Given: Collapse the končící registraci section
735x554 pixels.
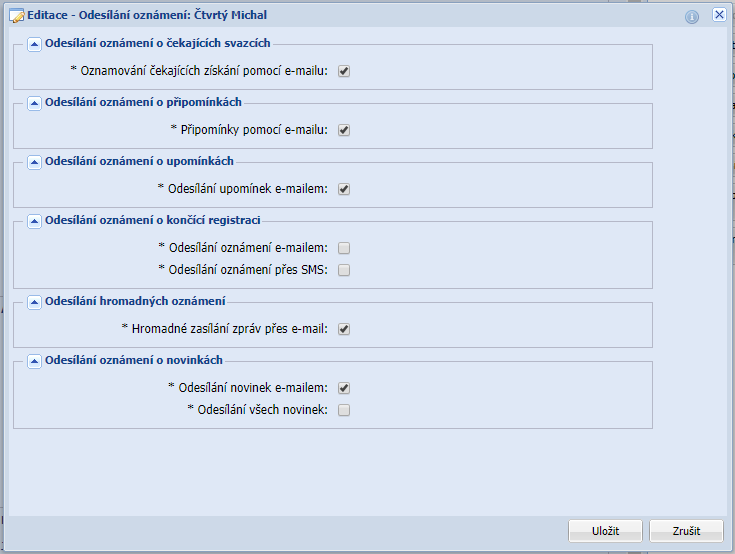Looking at the screenshot, I should (34, 221).
